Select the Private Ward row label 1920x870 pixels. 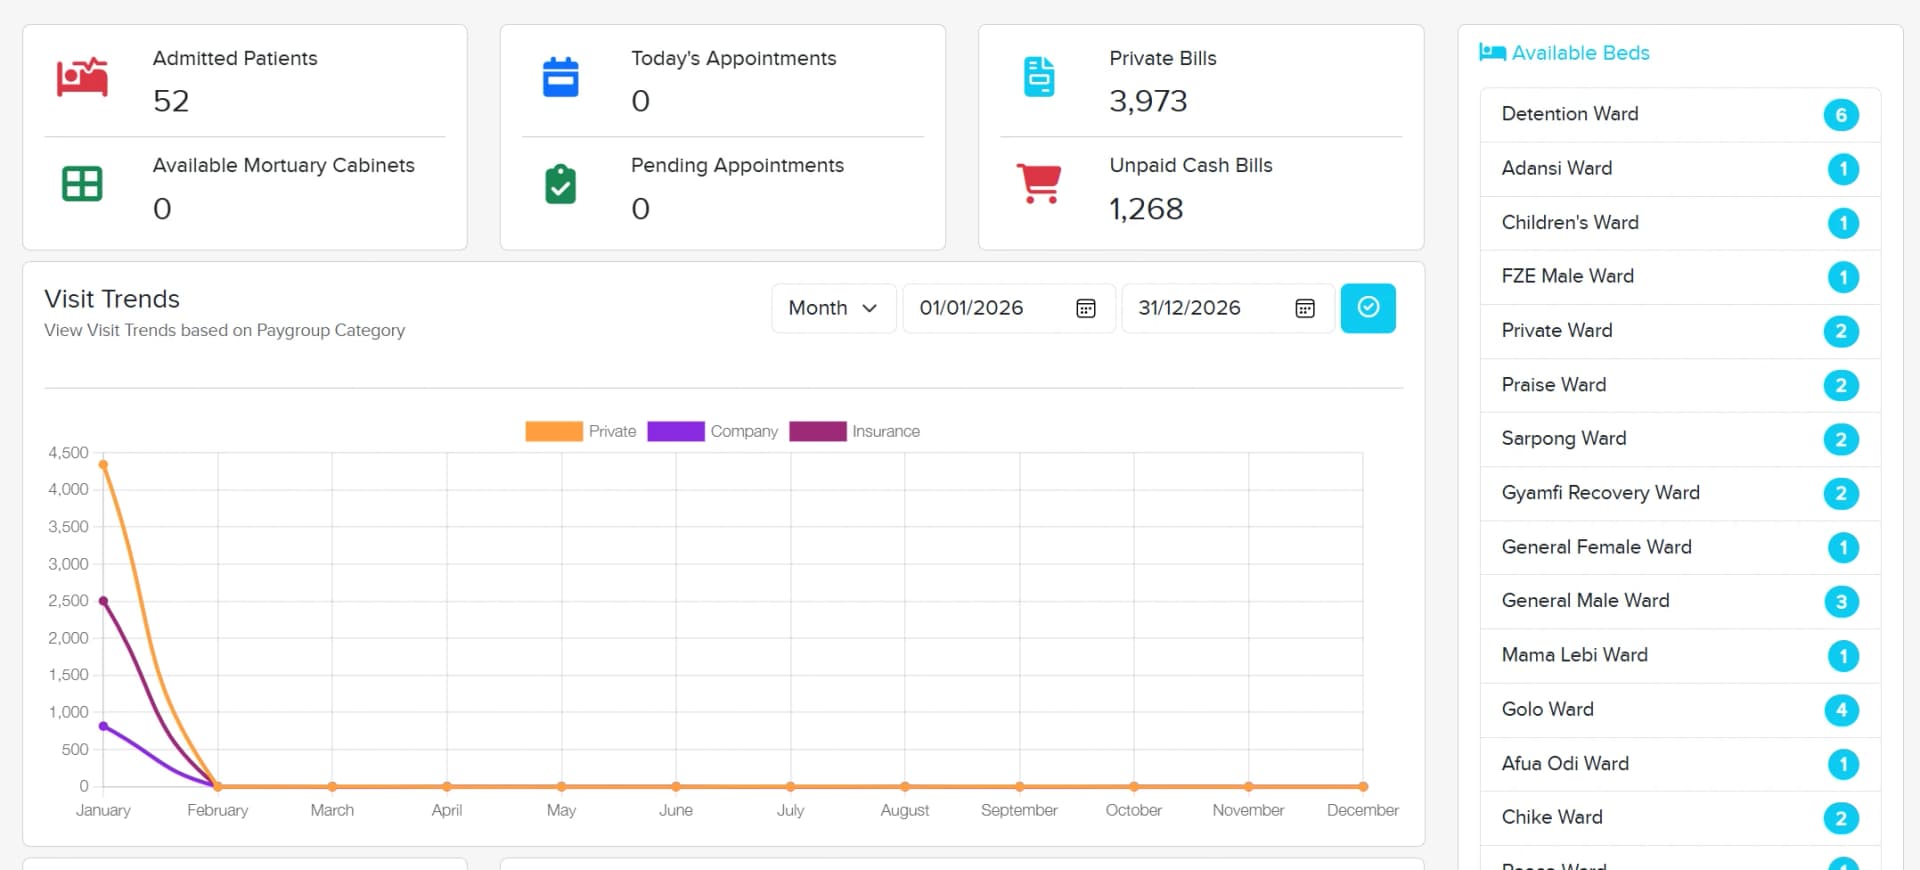coord(1556,330)
